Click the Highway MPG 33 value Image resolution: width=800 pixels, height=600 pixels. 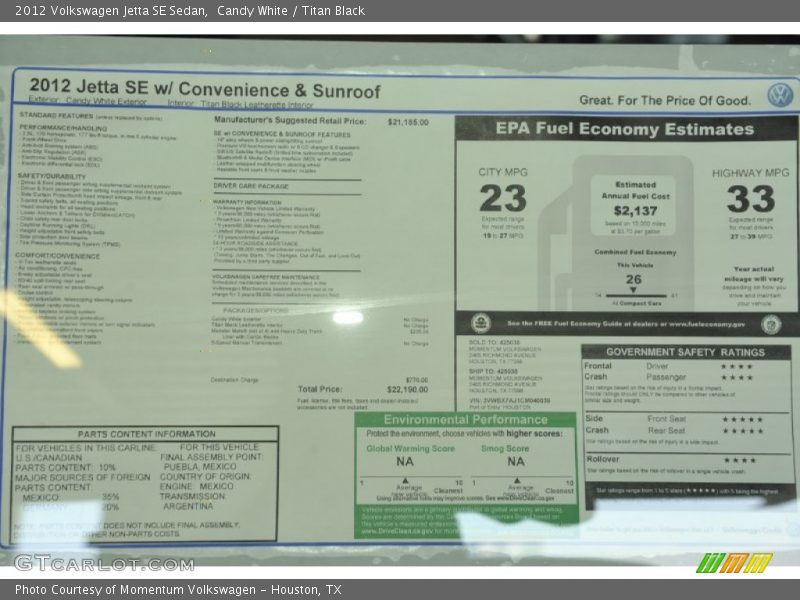pyautogui.click(x=750, y=198)
